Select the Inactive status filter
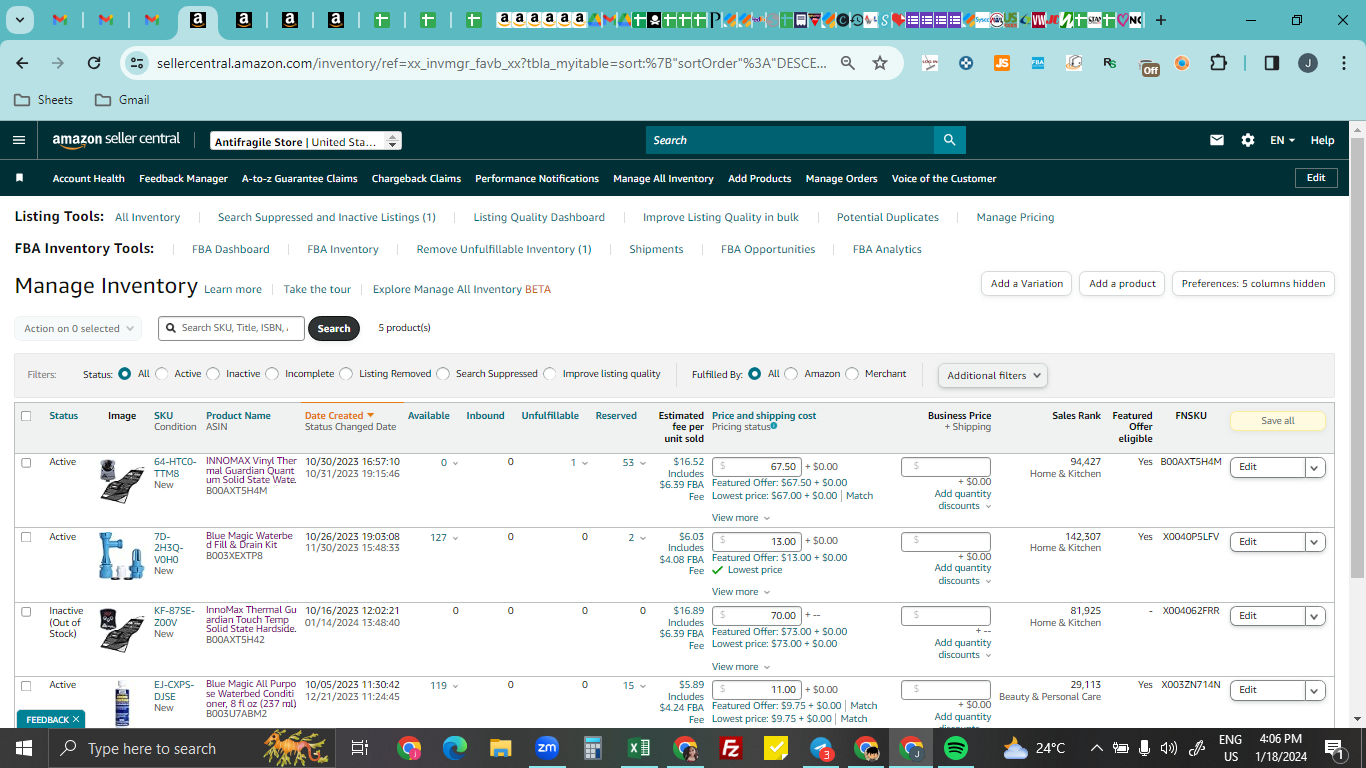 213,374
